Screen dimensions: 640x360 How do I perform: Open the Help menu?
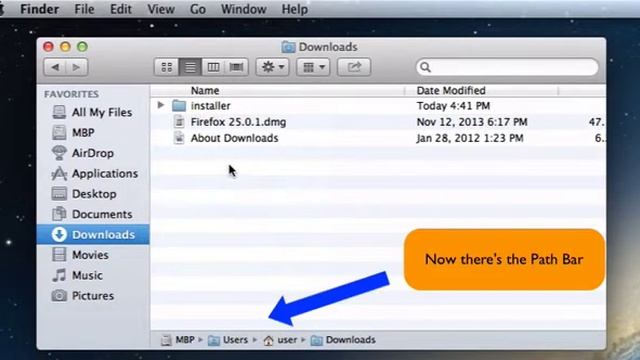pyautogui.click(x=295, y=9)
